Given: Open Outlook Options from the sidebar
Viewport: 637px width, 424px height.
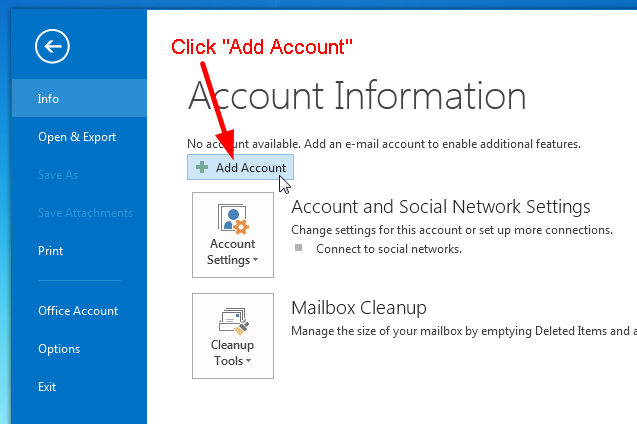Looking at the screenshot, I should [58, 349].
